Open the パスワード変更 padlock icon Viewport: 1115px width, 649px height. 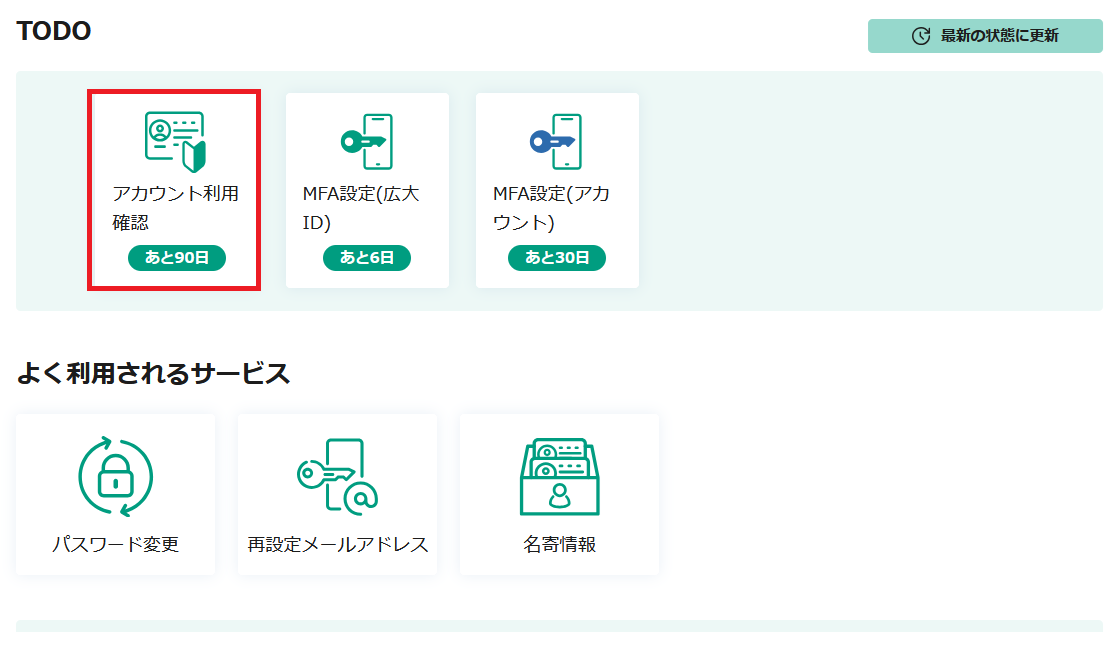click(x=115, y=478)
